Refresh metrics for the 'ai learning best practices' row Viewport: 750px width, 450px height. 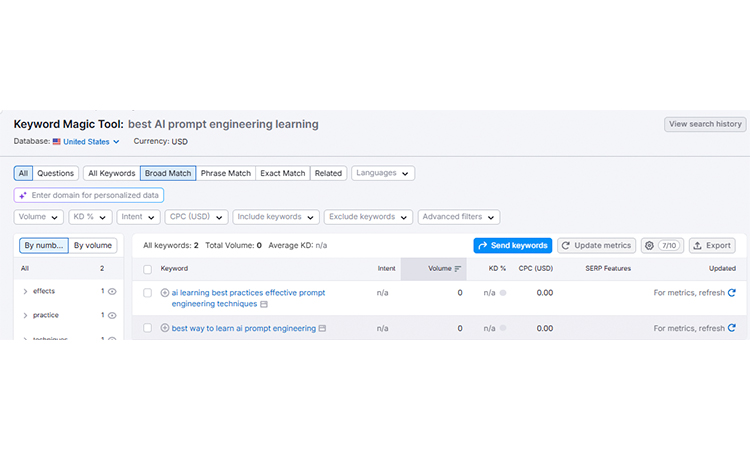point(731,293)
